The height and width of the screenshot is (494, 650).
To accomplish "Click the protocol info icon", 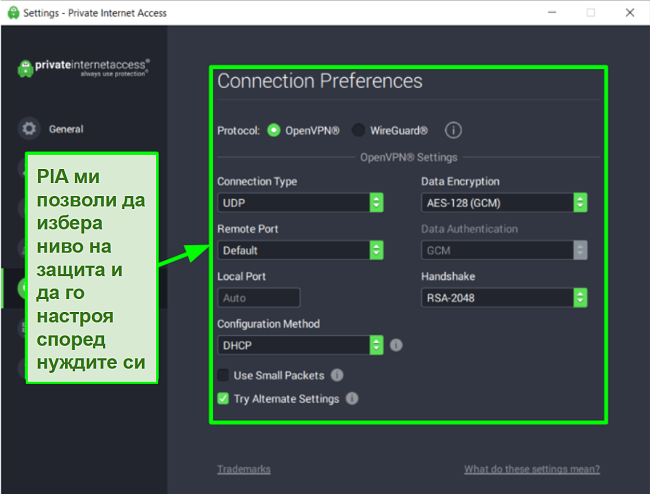I will tap(453, 130).
